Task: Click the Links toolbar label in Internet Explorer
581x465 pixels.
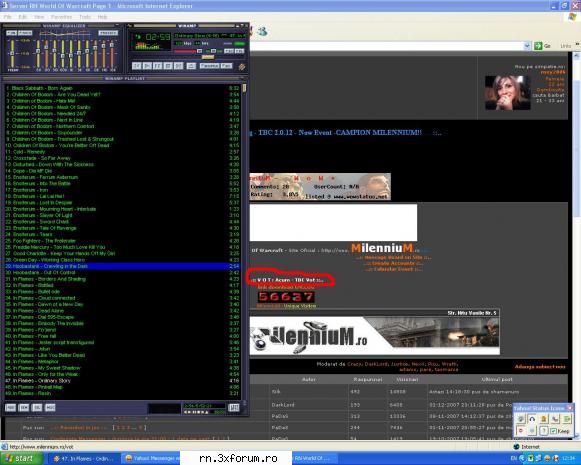Action: [565, 46]
